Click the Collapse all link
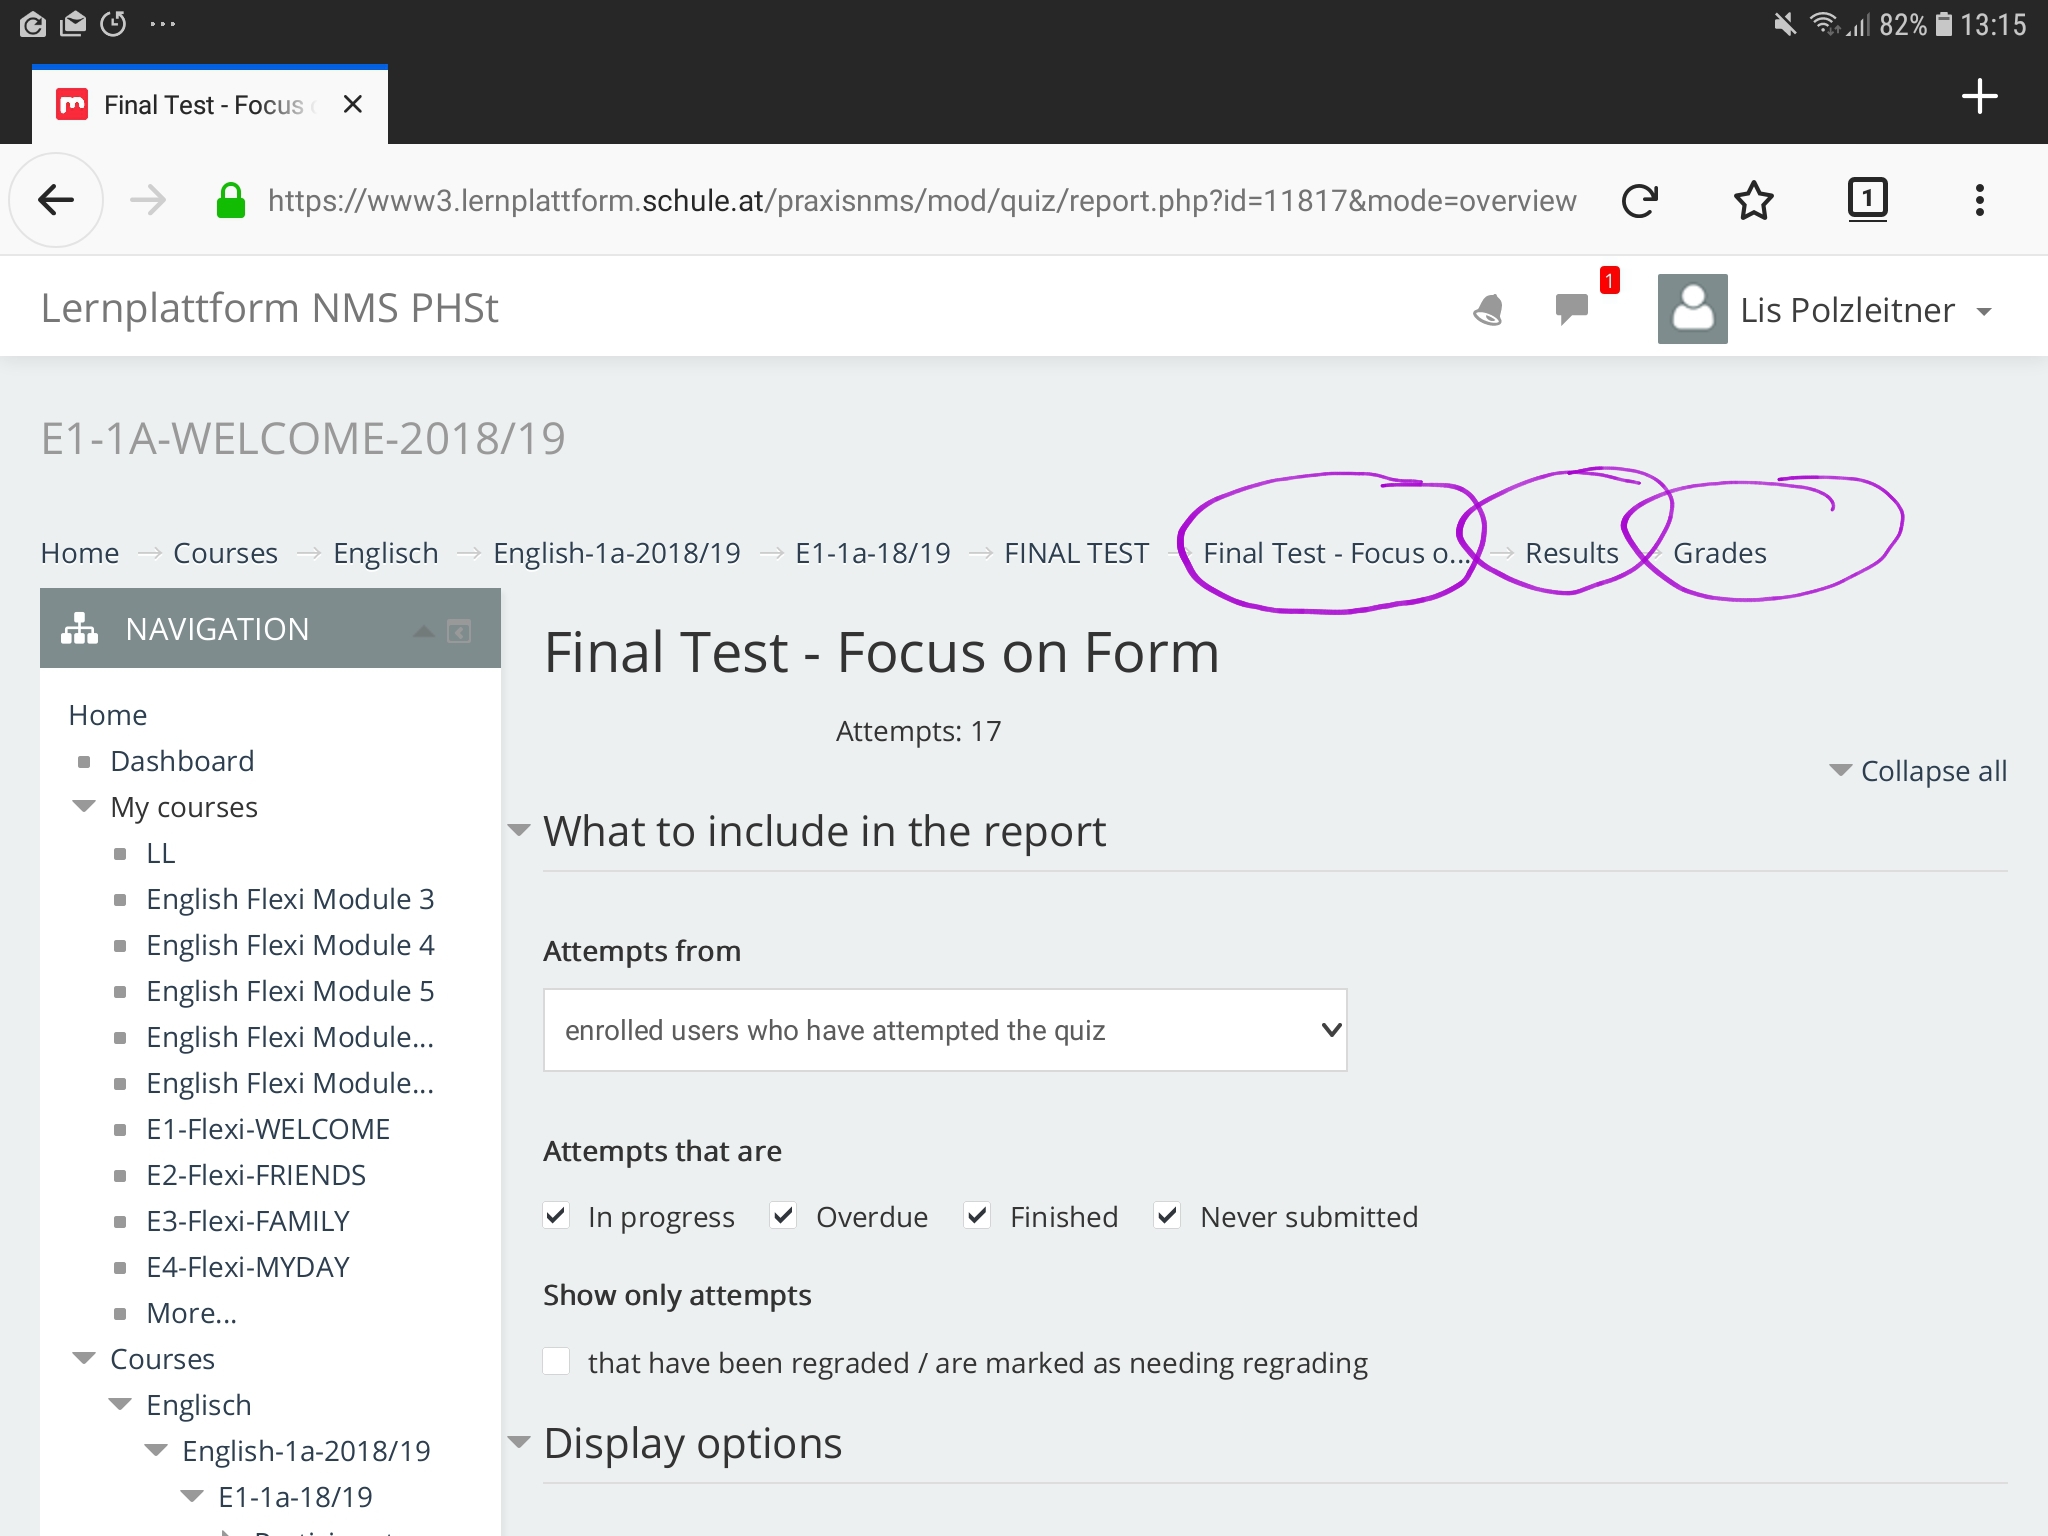 click(x=1932, y=771)
